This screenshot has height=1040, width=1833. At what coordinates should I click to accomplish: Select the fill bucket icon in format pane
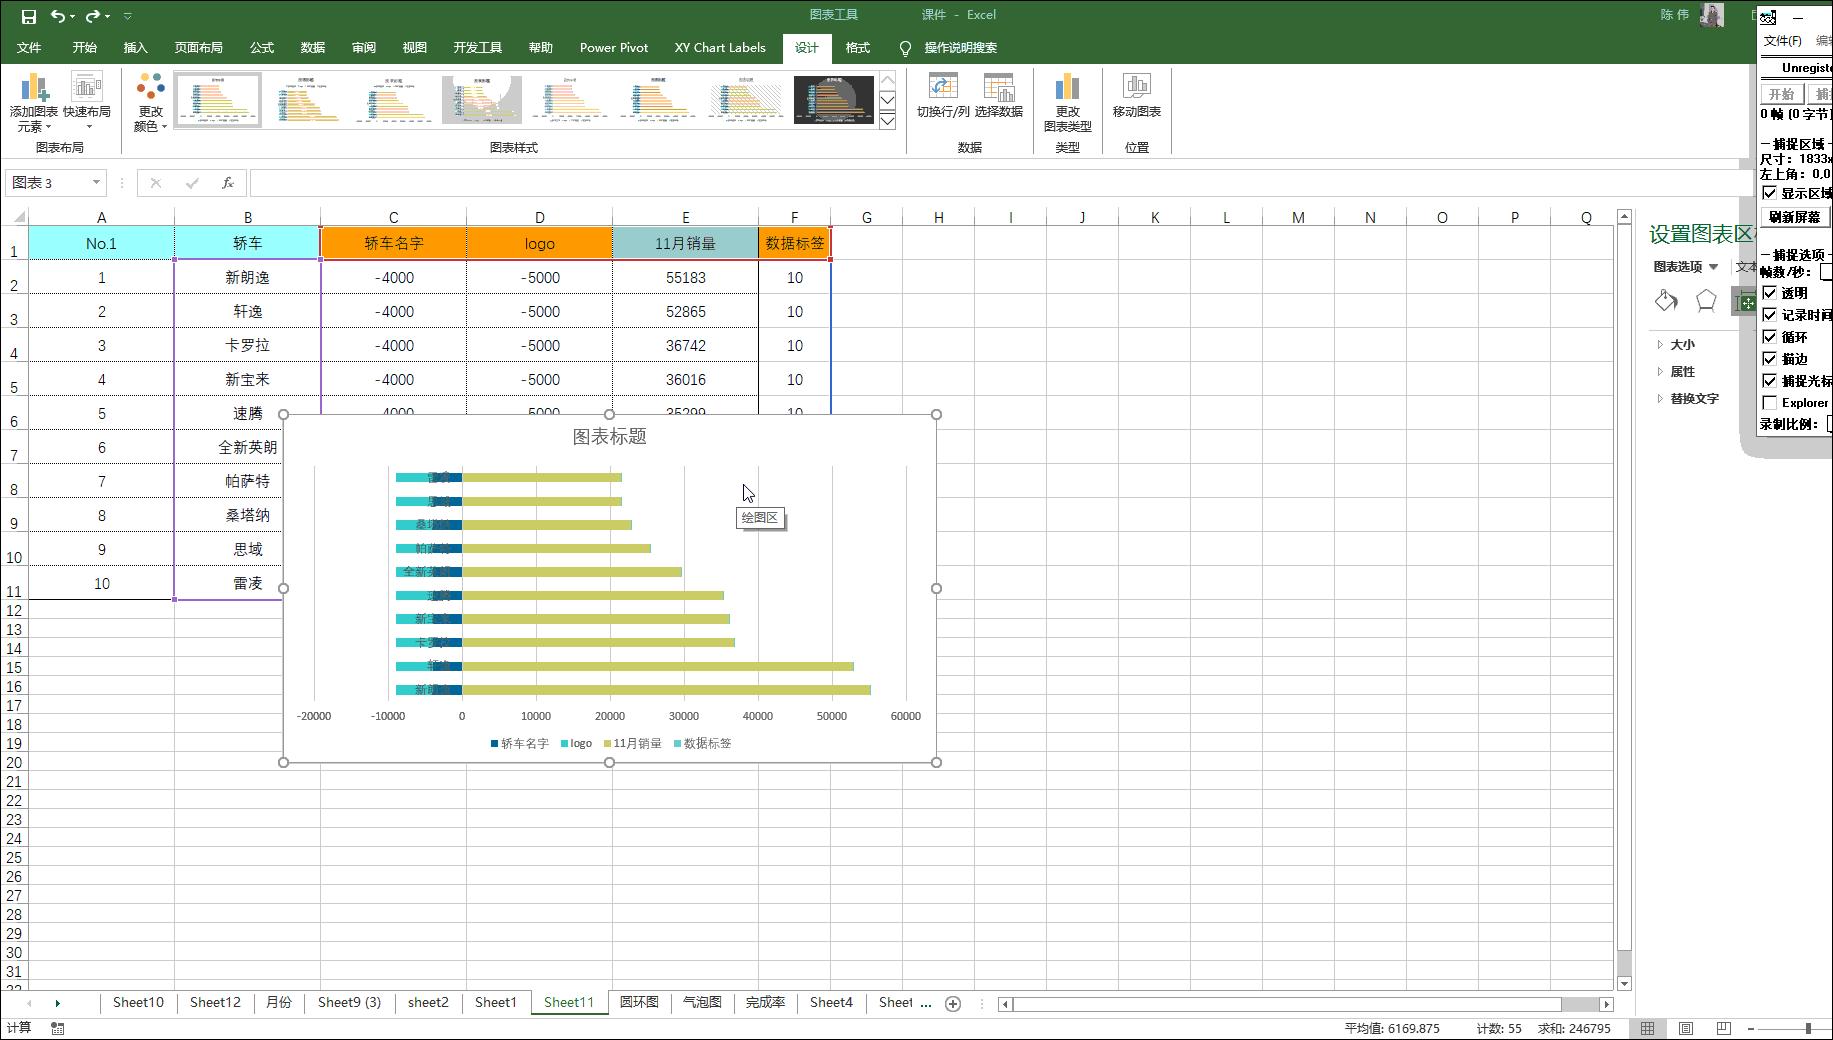pos(1666,301)
